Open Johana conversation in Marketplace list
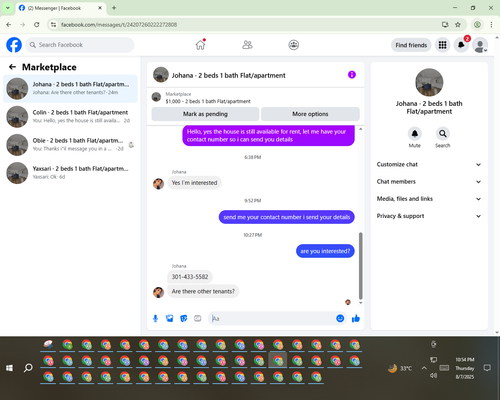 pyautogui.click(x=70, y=88)
